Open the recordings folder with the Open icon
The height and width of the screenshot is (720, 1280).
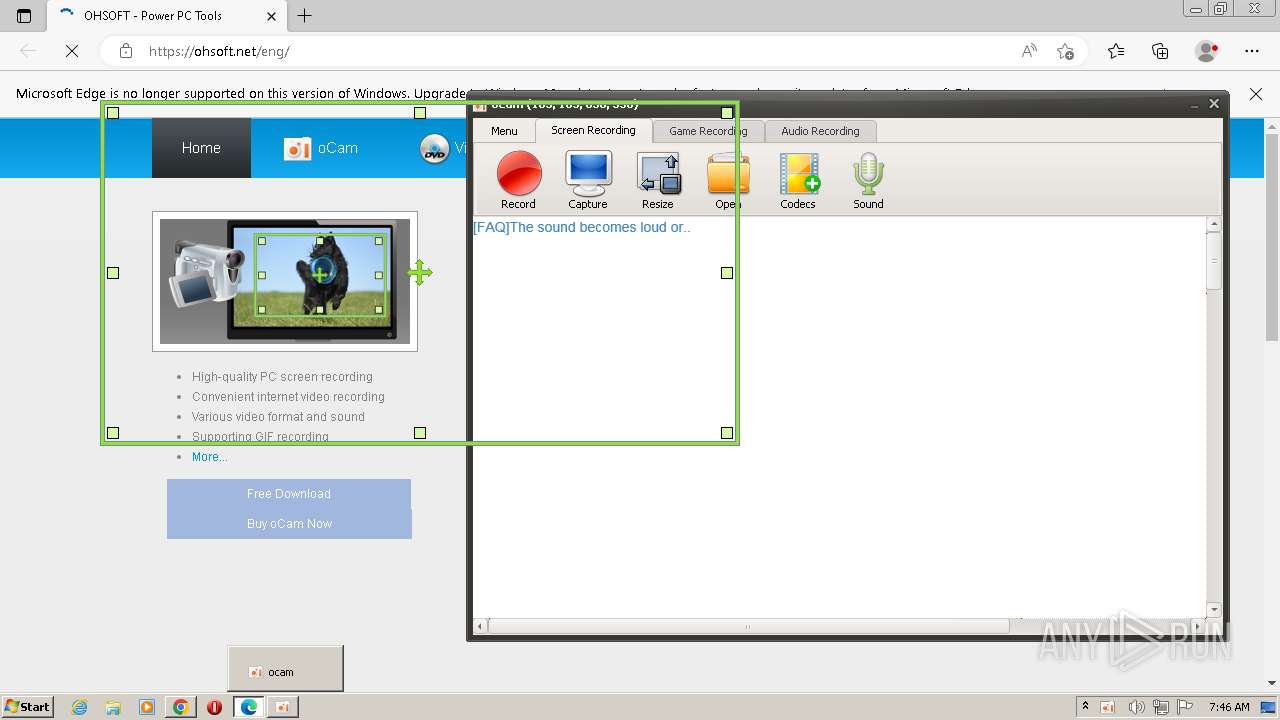point(728,180)
